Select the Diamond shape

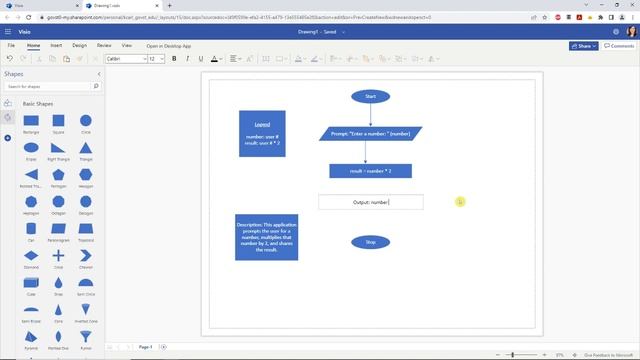31,256
